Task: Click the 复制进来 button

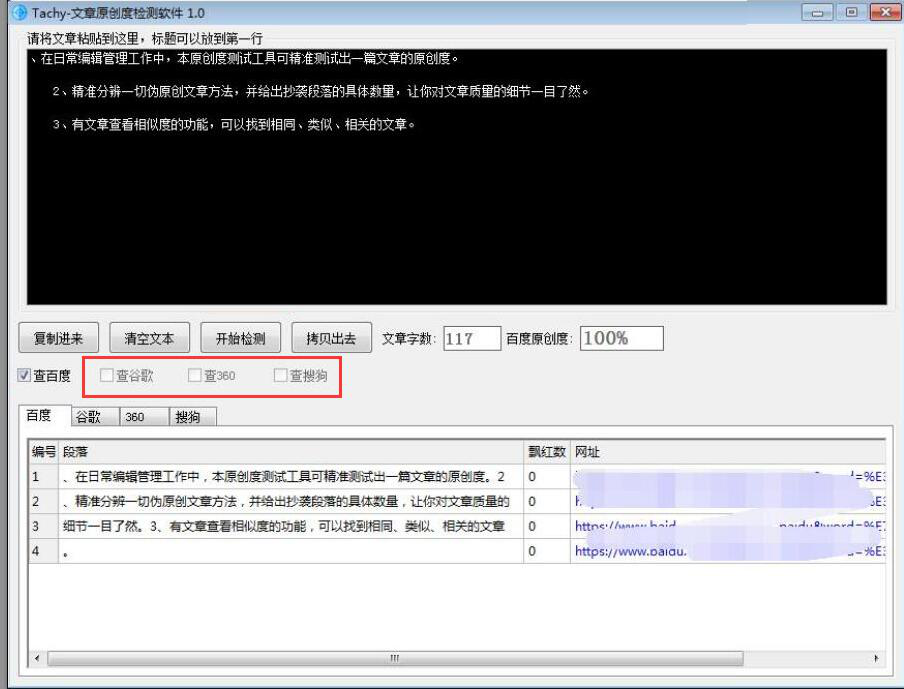Action: [x=58, y=338]
